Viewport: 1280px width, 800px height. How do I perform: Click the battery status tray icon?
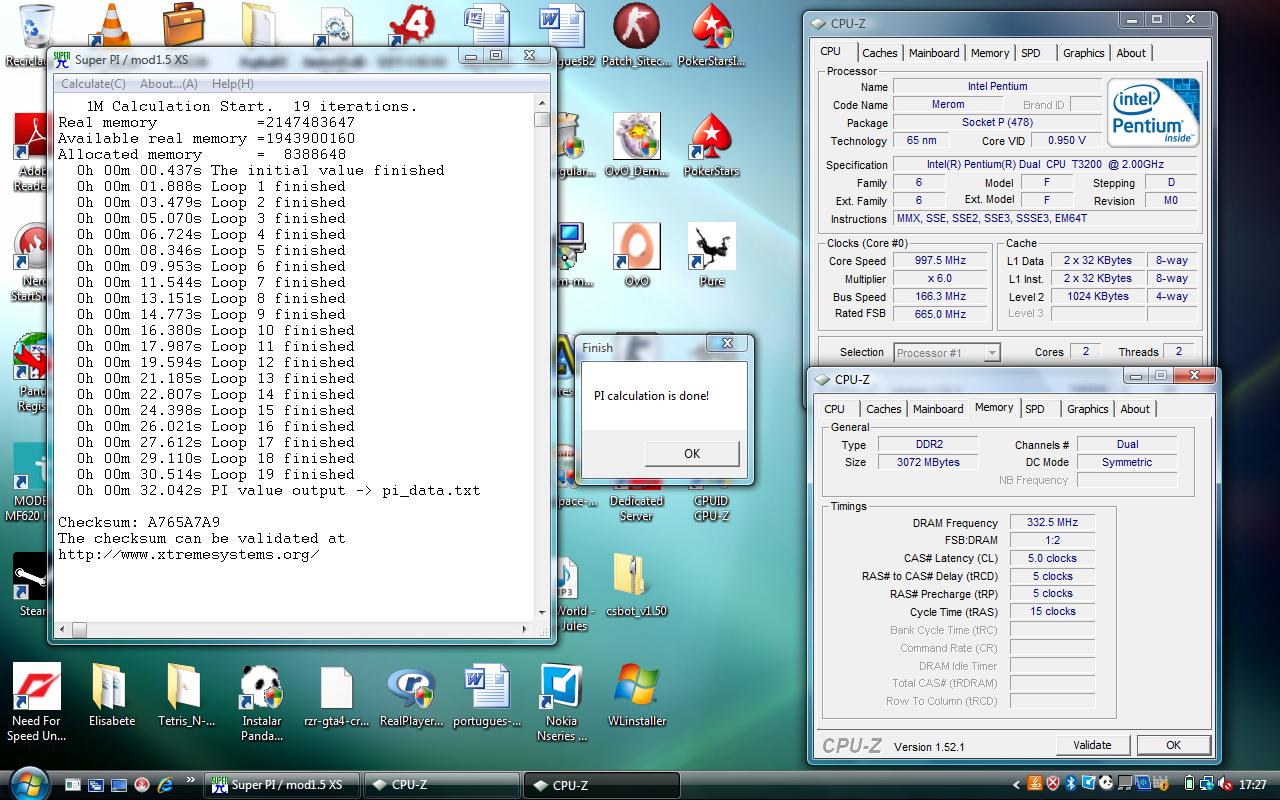pos(1190,784)
